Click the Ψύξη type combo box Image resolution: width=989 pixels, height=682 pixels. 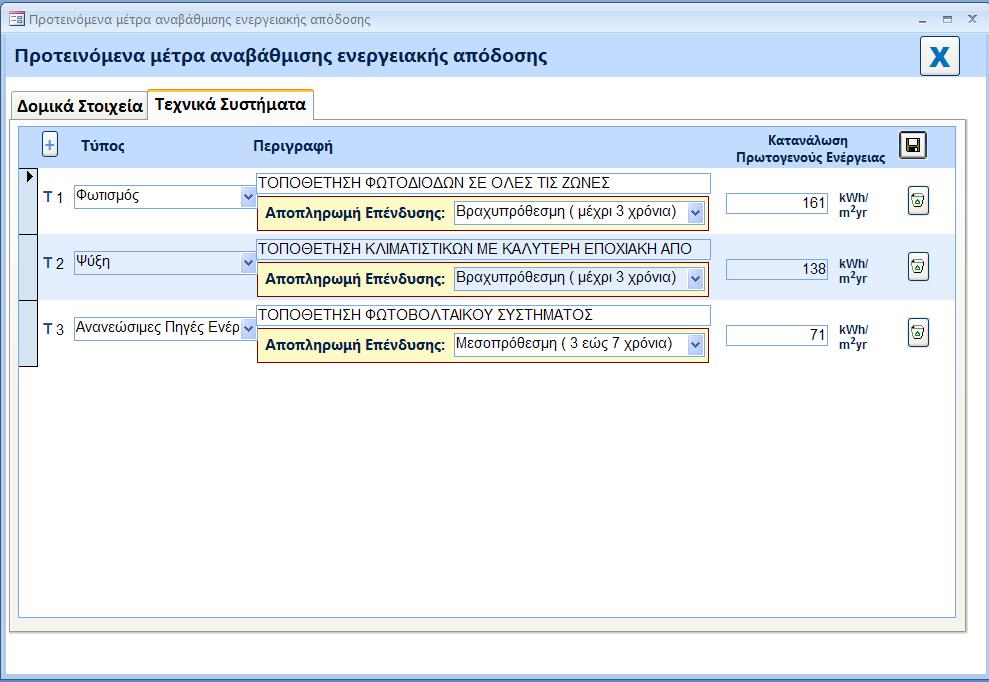pyautogui.click(x=165, y=262)
